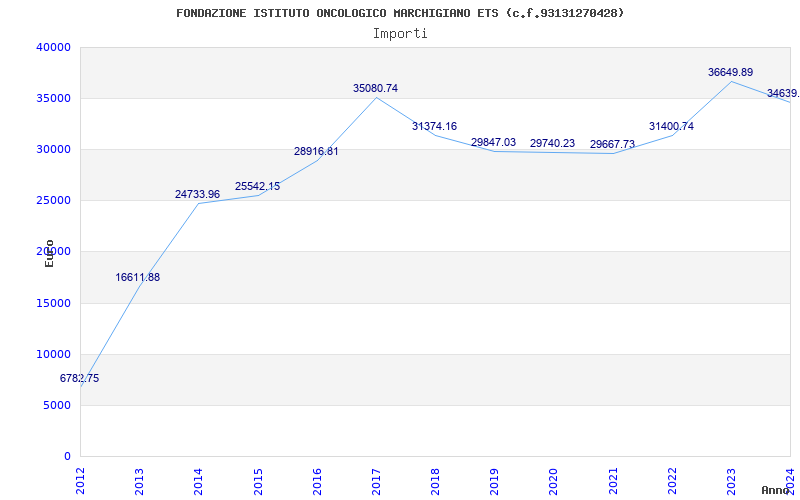Select the data label 31374.16
800x500 pixels.
click(x=435, y=127)
